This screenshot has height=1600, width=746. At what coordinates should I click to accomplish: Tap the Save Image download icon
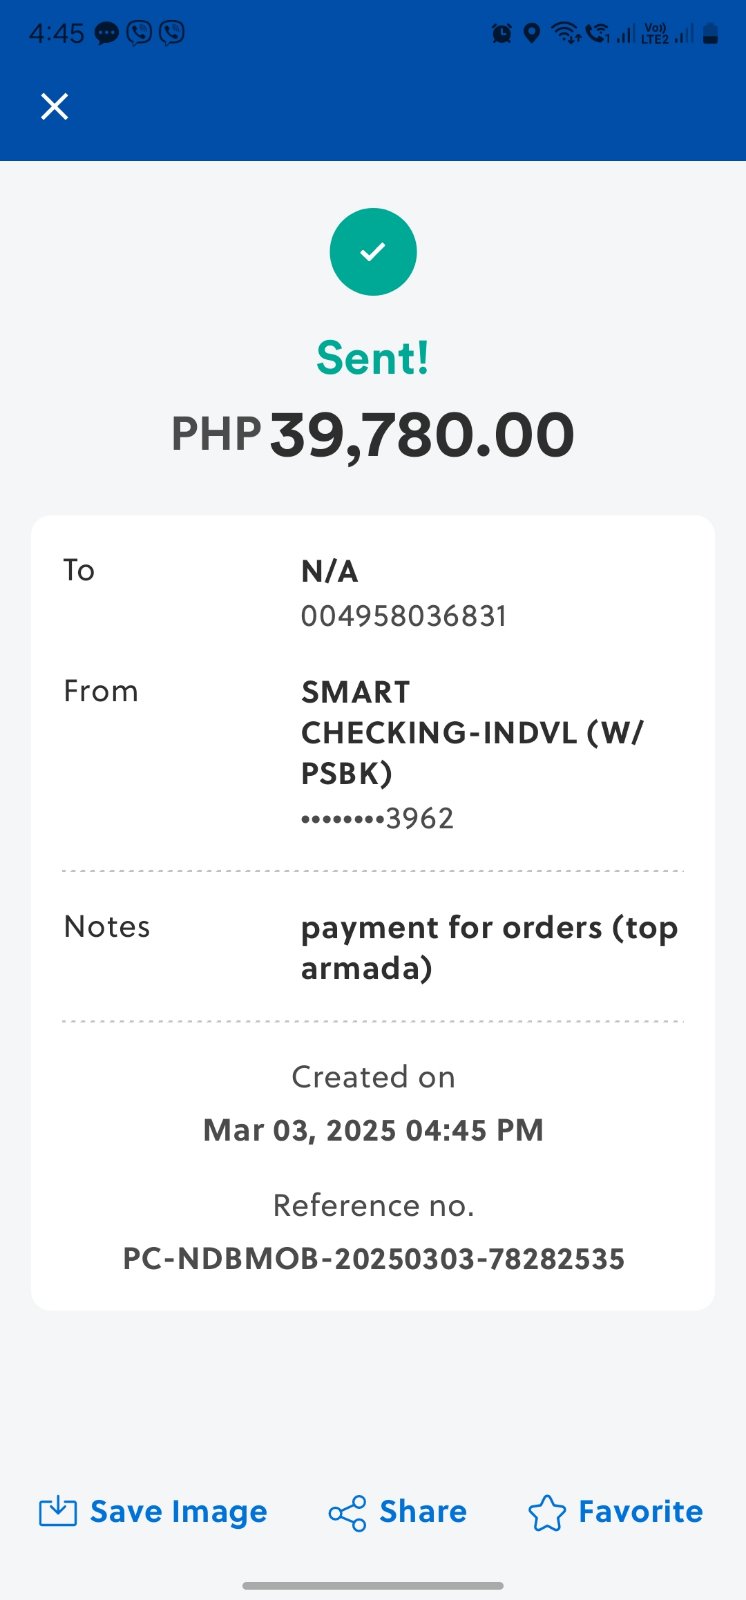58,1511
